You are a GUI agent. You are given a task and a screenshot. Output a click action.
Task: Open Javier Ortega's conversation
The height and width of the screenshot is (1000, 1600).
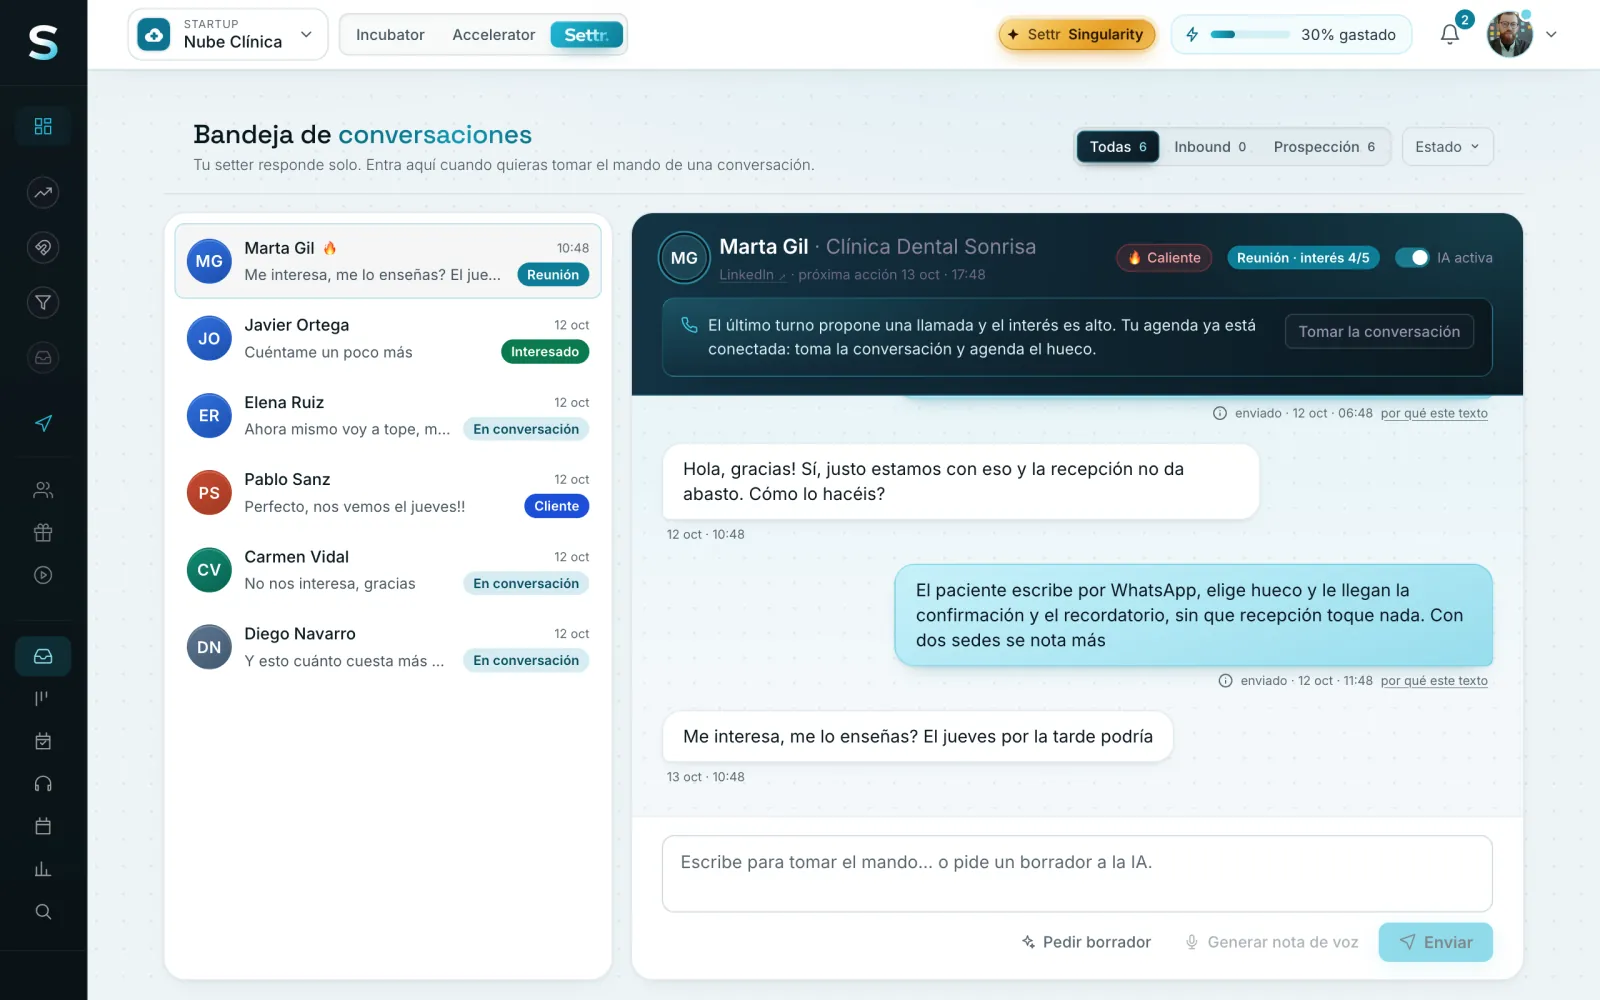388,339
